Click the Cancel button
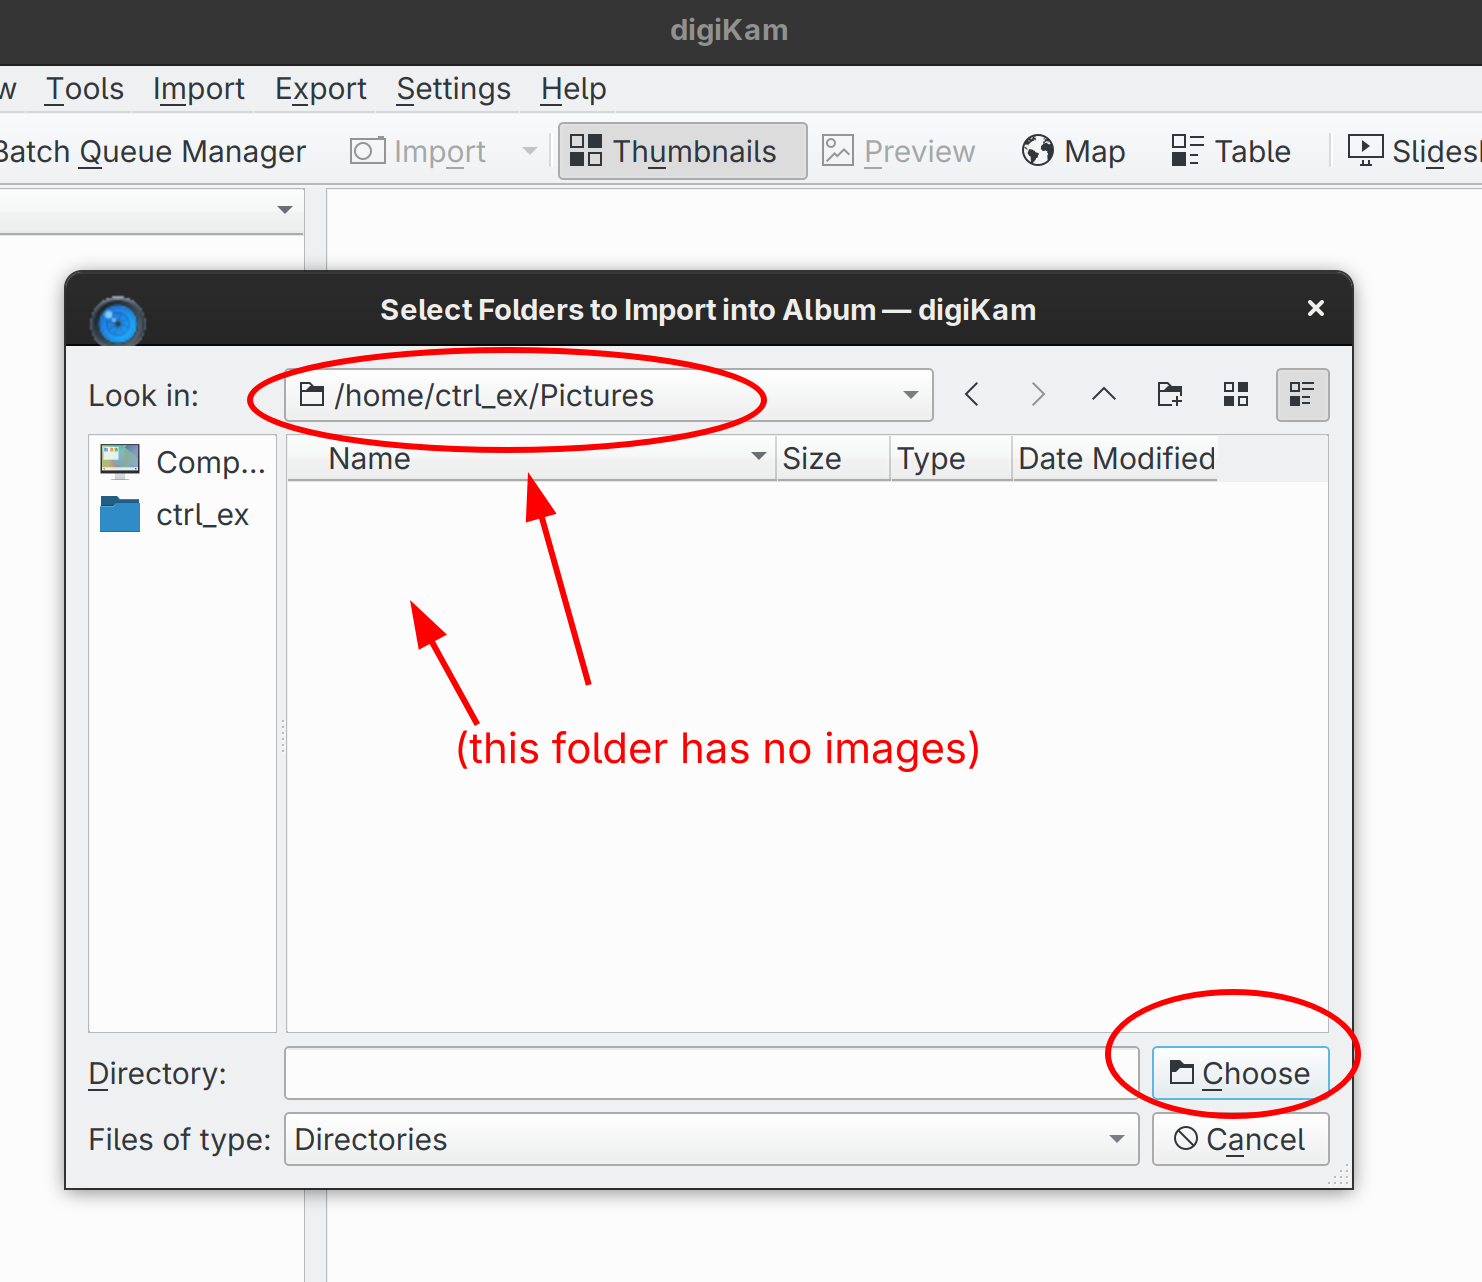 pos(1240,1139)
